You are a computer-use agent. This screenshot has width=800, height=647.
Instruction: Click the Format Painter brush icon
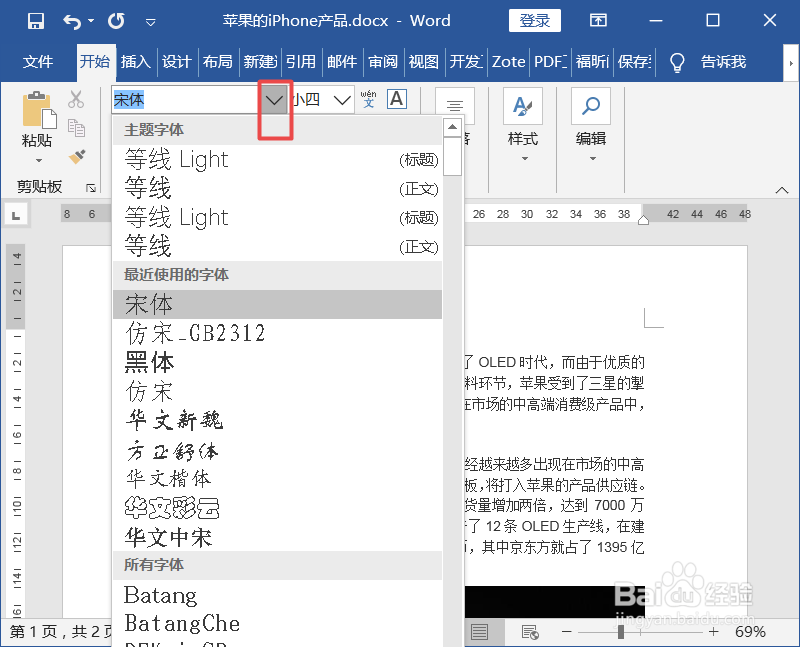tap(77, 156)
